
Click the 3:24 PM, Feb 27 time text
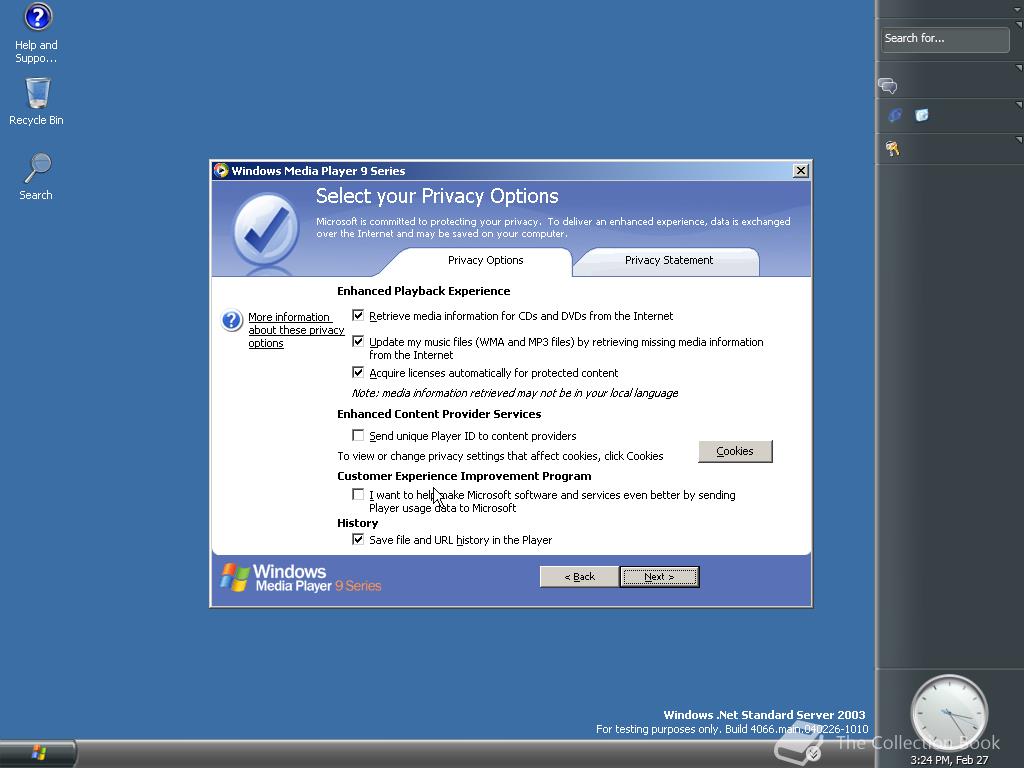tap(949, 760)
